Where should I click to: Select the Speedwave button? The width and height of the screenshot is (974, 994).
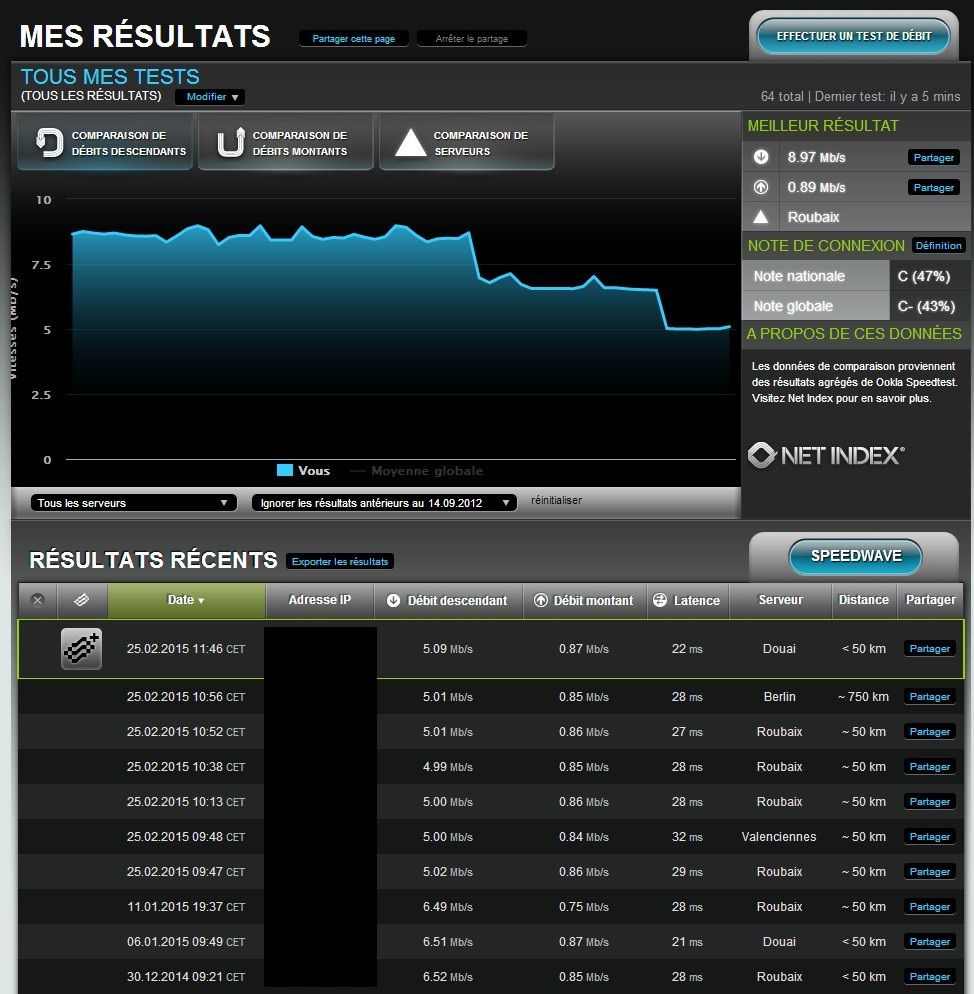855,556
